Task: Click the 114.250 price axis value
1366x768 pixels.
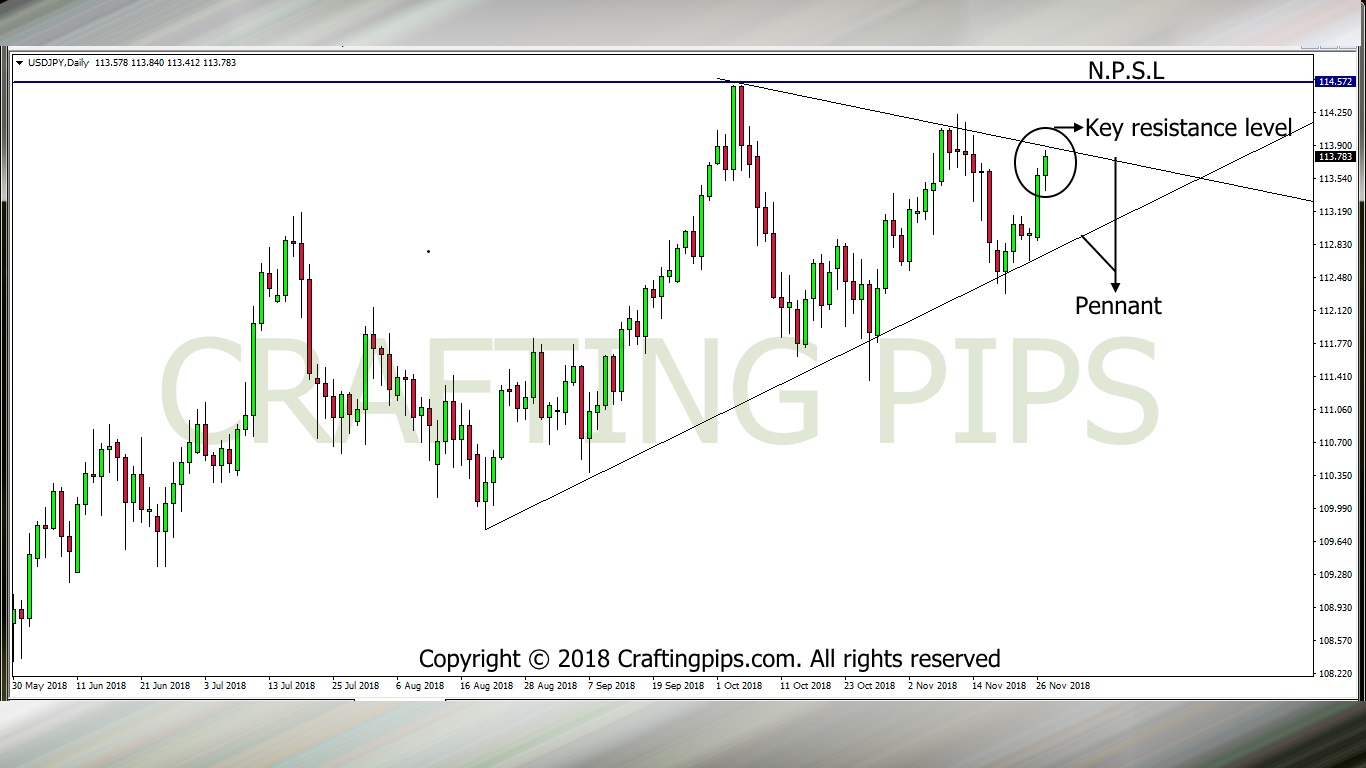Action: coord(1335,113)
